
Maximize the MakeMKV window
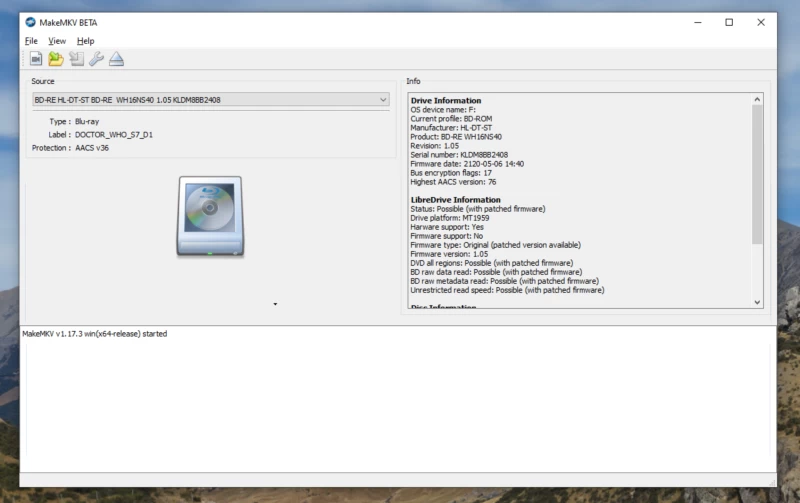pos(729,22)
